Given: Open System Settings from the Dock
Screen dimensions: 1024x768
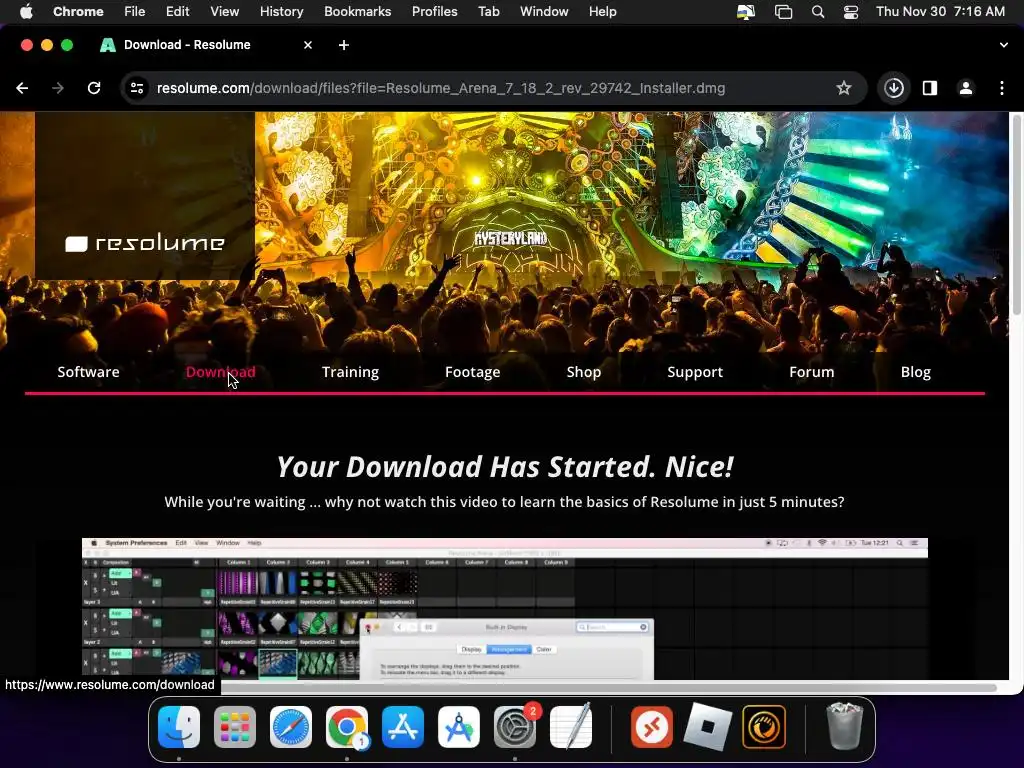Looking at the screenshot, I should click(x=515, y=727).
